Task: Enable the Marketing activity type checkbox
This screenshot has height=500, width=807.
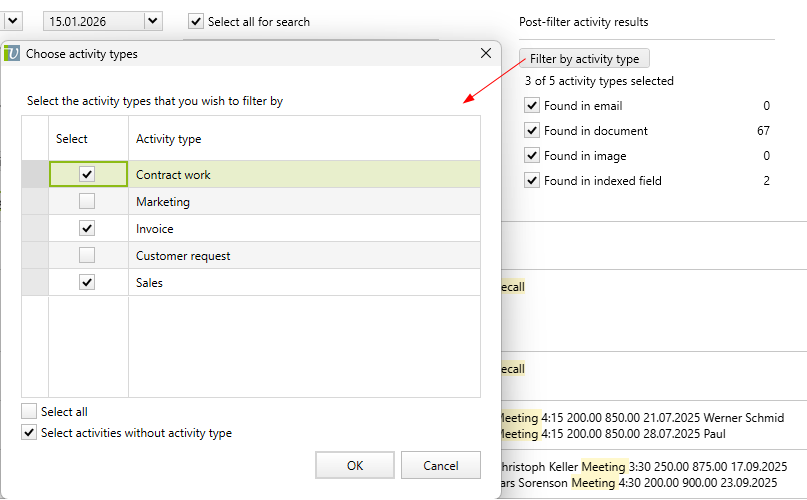Action: click(x=87, y=202)
